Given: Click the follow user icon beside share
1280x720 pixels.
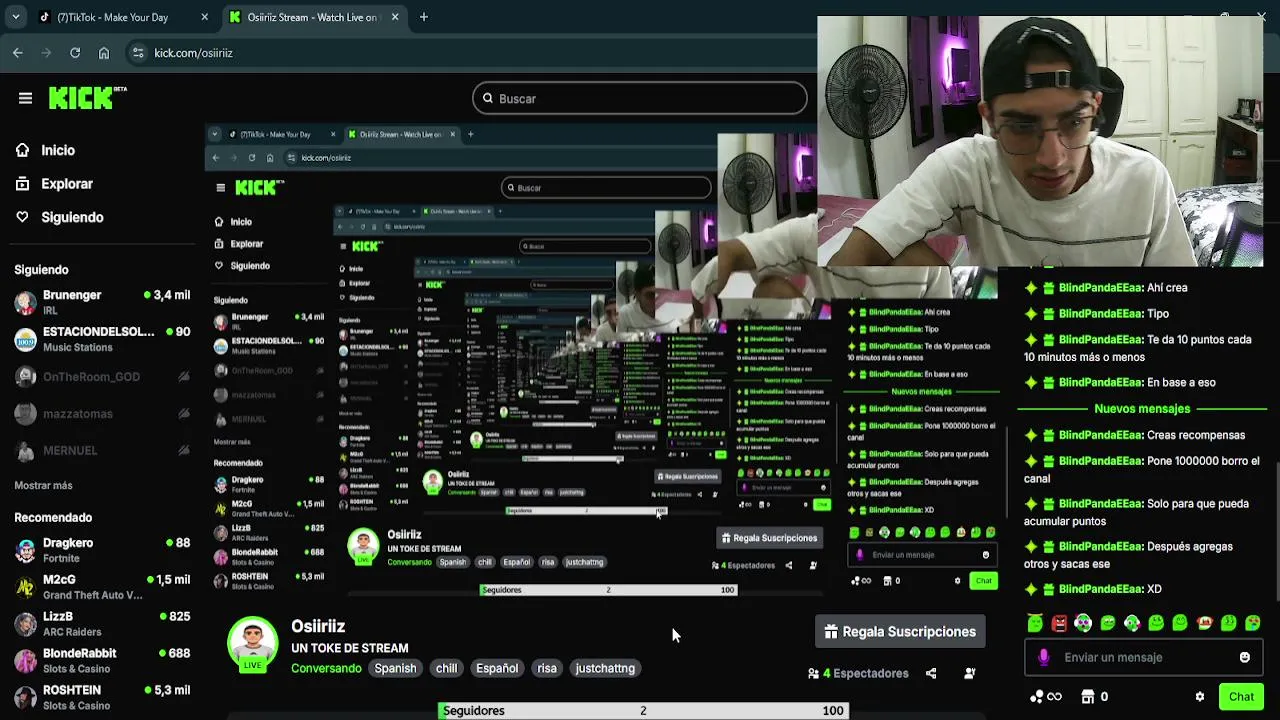Looking at the screenshot, I should coord(969,673).
